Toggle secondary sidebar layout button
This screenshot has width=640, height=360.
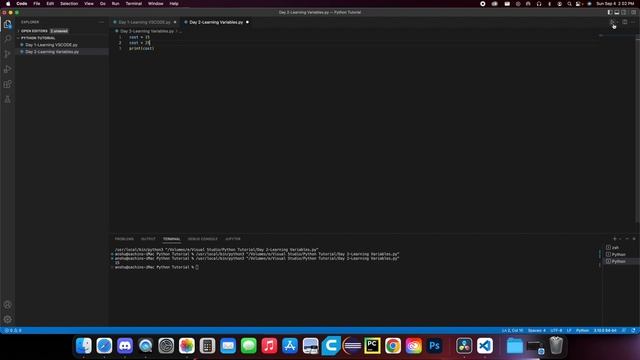(x=624, y=12)
